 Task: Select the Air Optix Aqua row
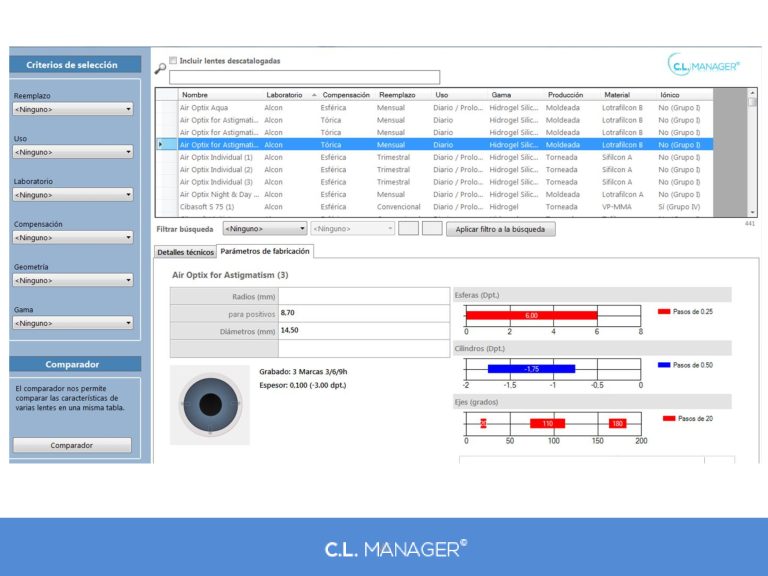click(434, 108)
